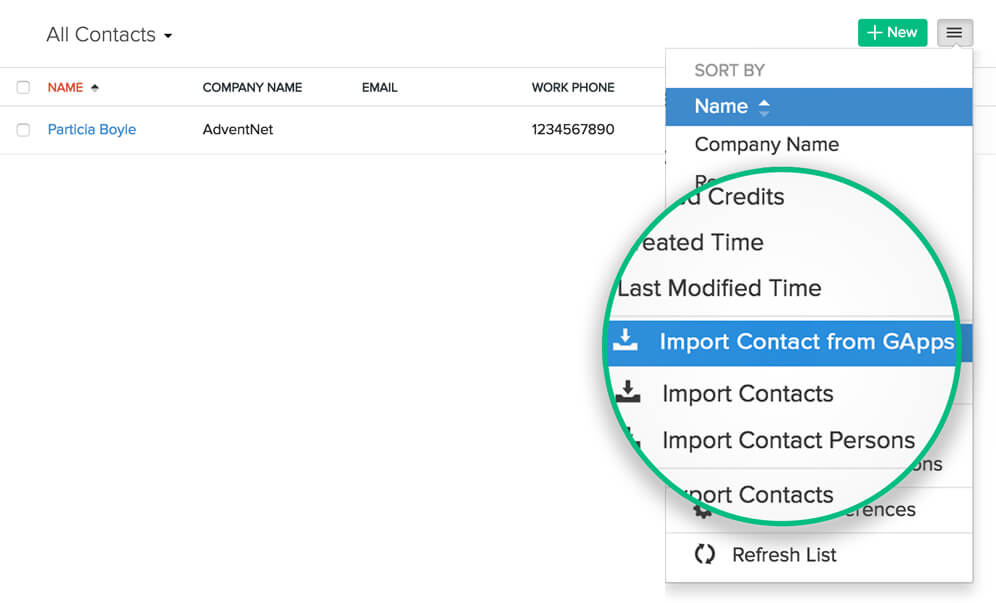Select Import Contact from GApps option

pos(806,342)
